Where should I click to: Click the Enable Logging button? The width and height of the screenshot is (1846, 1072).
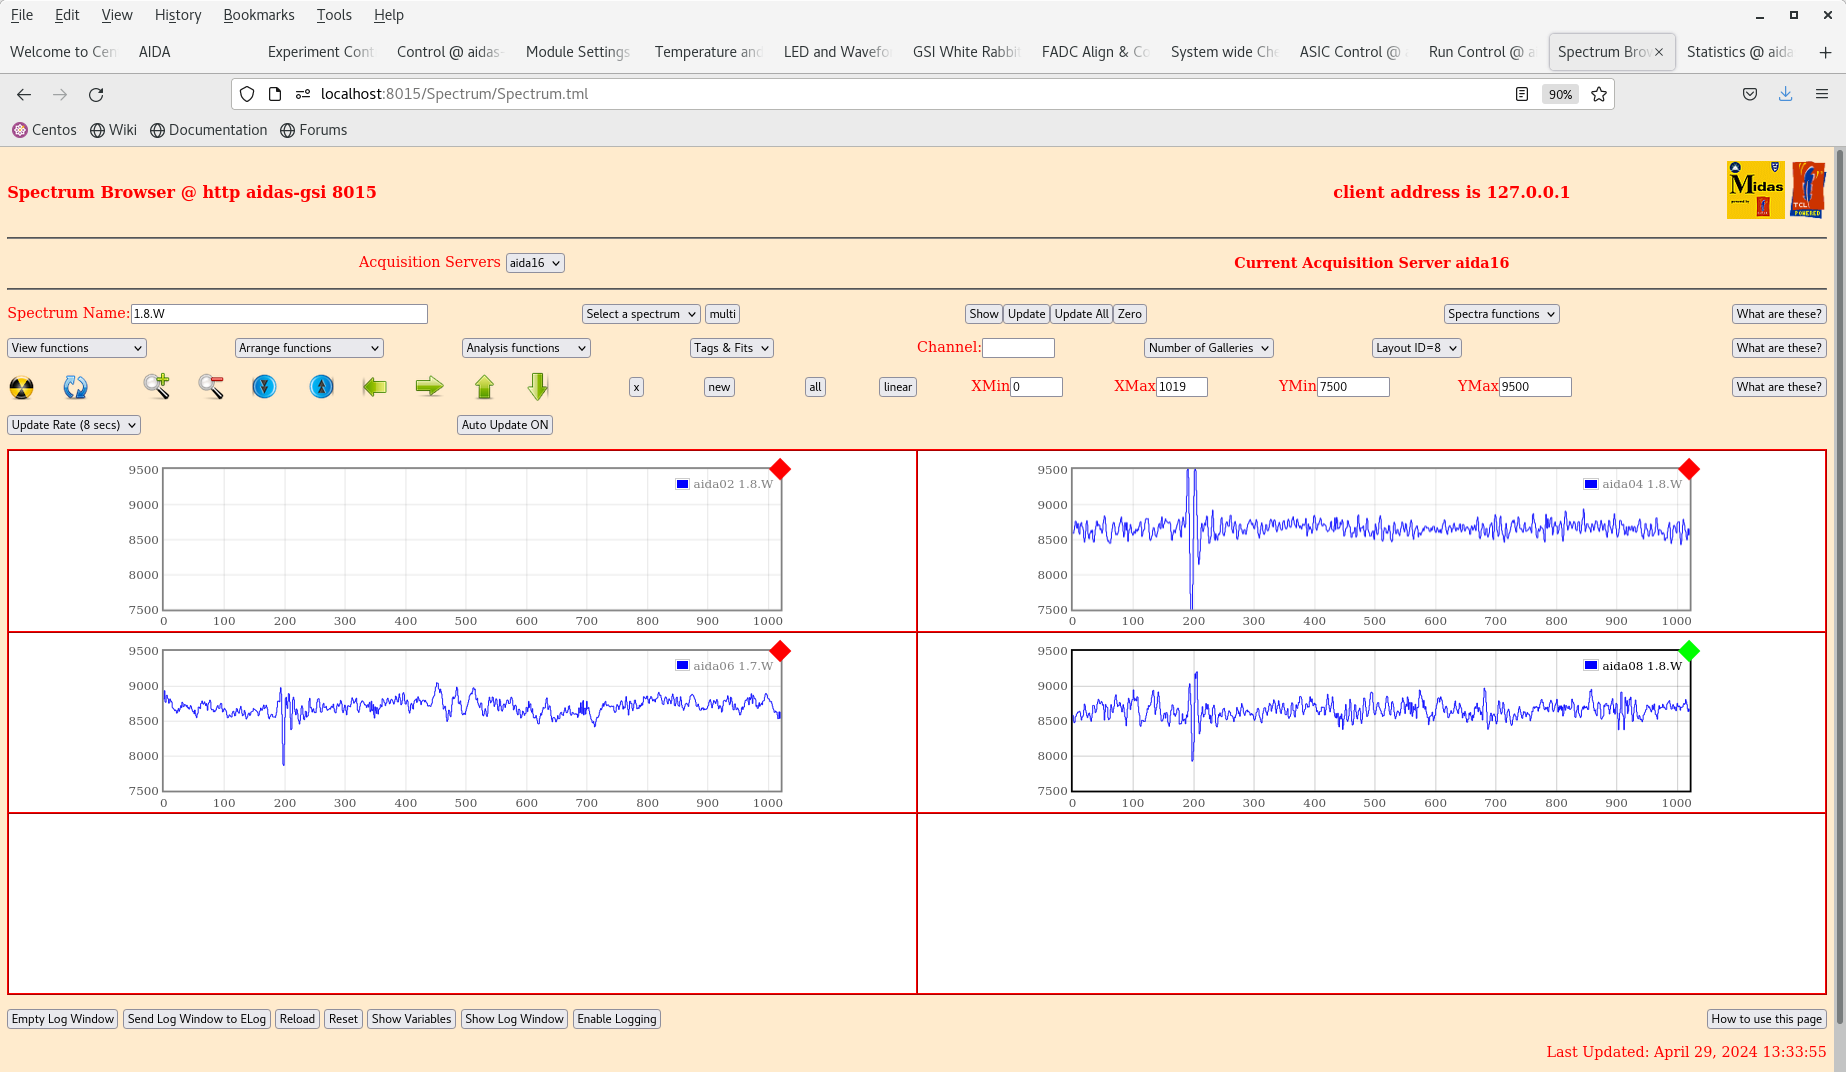point(617,1019)
